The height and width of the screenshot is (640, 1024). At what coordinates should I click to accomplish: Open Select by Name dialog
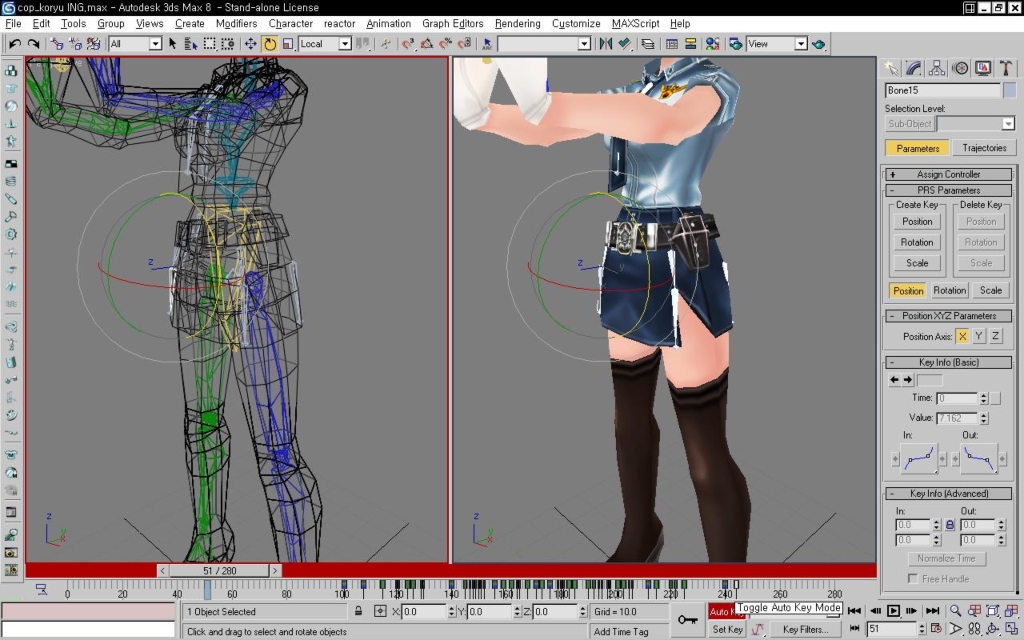(x=191, y=44)
